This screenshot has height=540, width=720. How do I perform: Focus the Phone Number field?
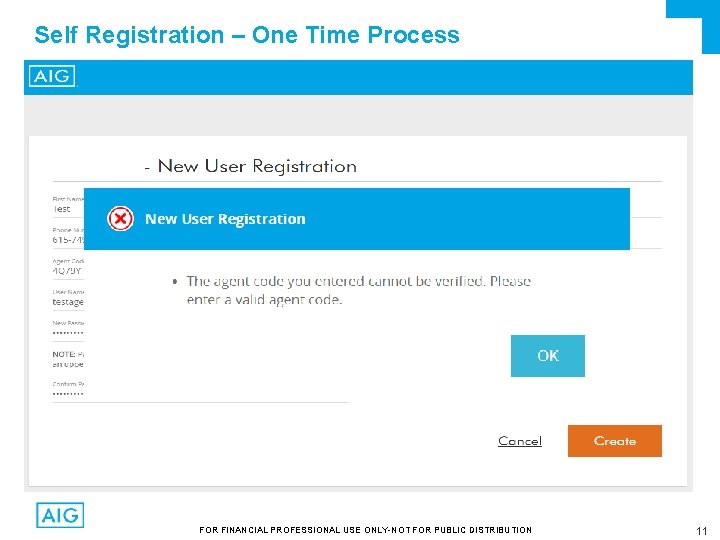[x=68, y=240]
